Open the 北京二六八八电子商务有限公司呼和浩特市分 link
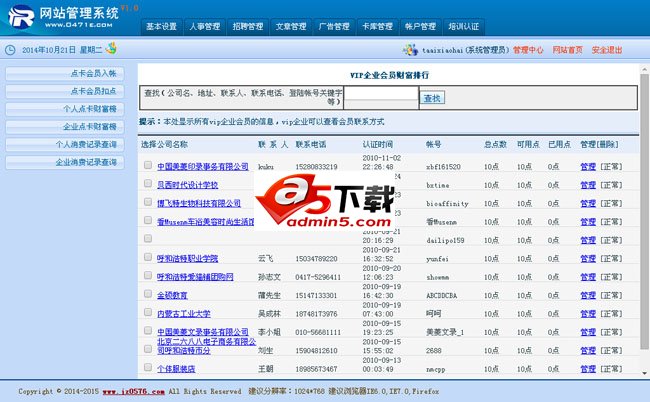This screenshot has height=402, width=650. pos(206,346)
